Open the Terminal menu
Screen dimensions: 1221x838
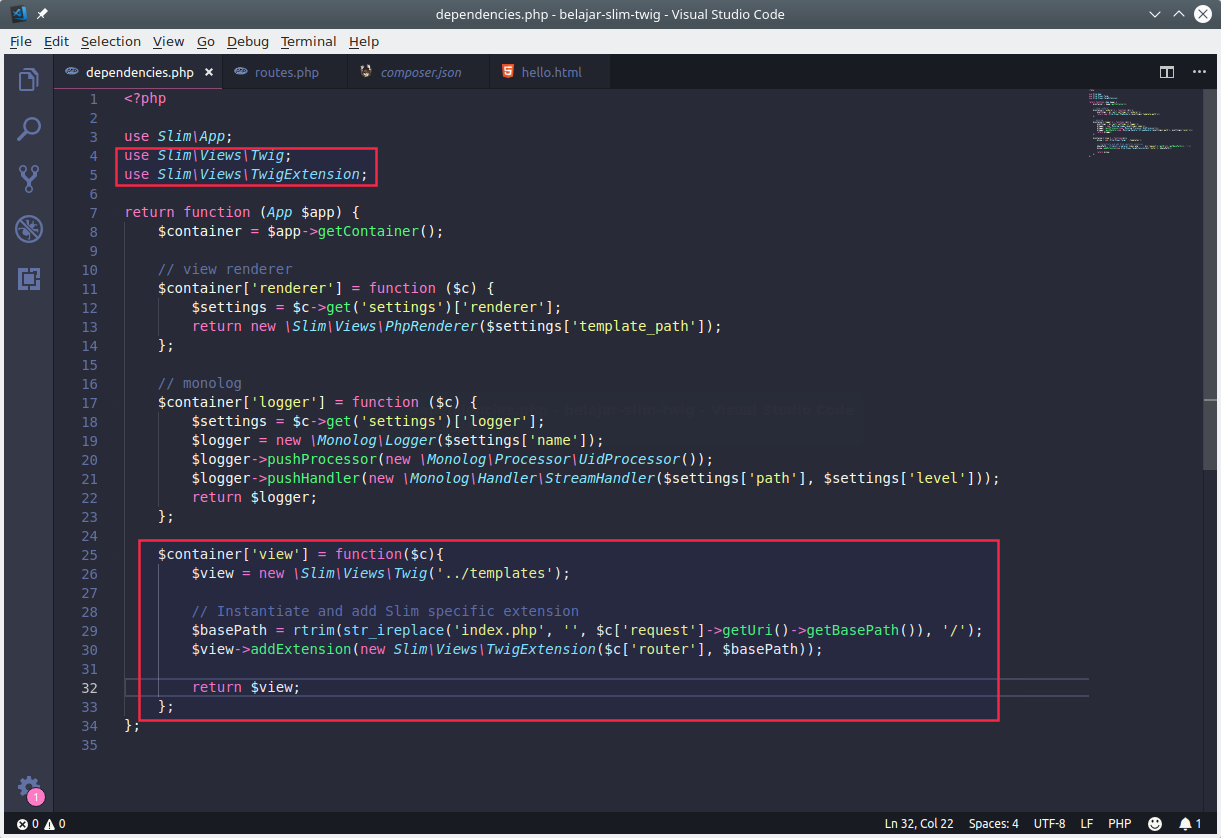click(x=308, y=41)
